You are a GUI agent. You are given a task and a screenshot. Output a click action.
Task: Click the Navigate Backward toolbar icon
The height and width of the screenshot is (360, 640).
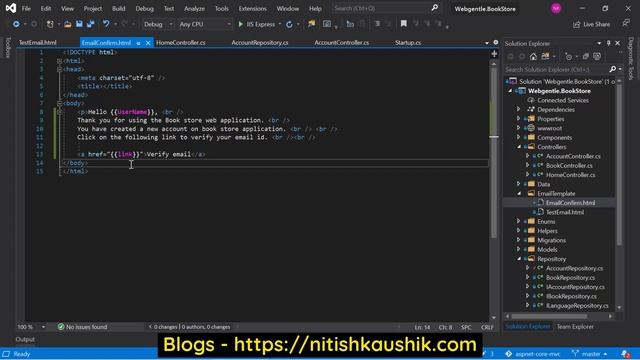(x=16, y=24)
